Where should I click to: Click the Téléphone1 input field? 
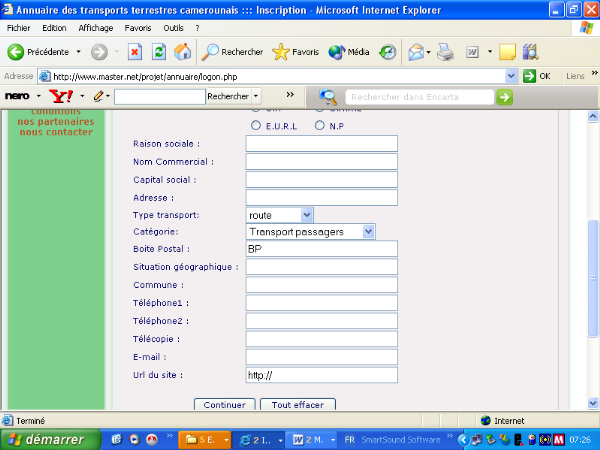point(321,303)
